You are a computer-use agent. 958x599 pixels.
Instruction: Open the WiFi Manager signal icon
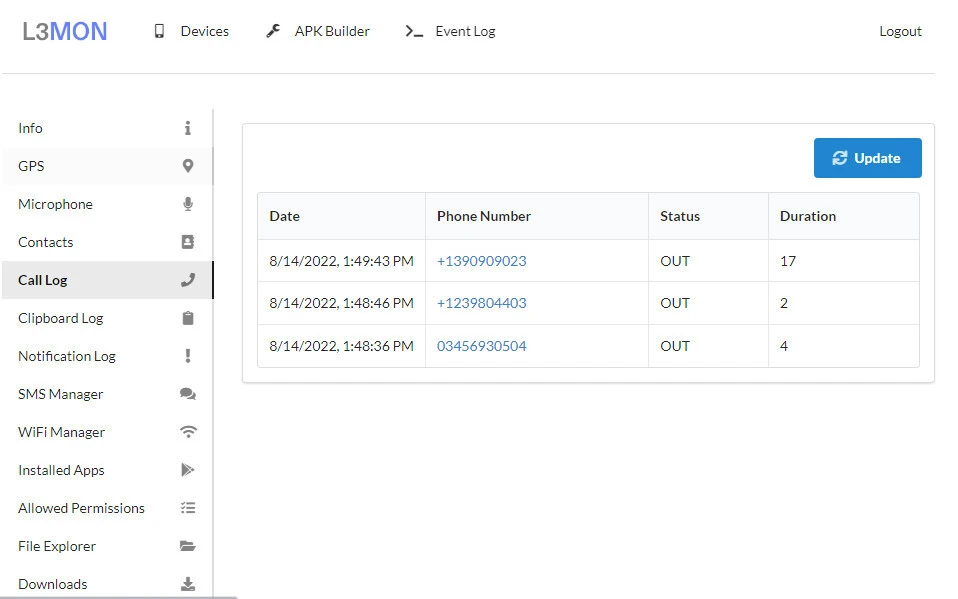tap(187, 432)
